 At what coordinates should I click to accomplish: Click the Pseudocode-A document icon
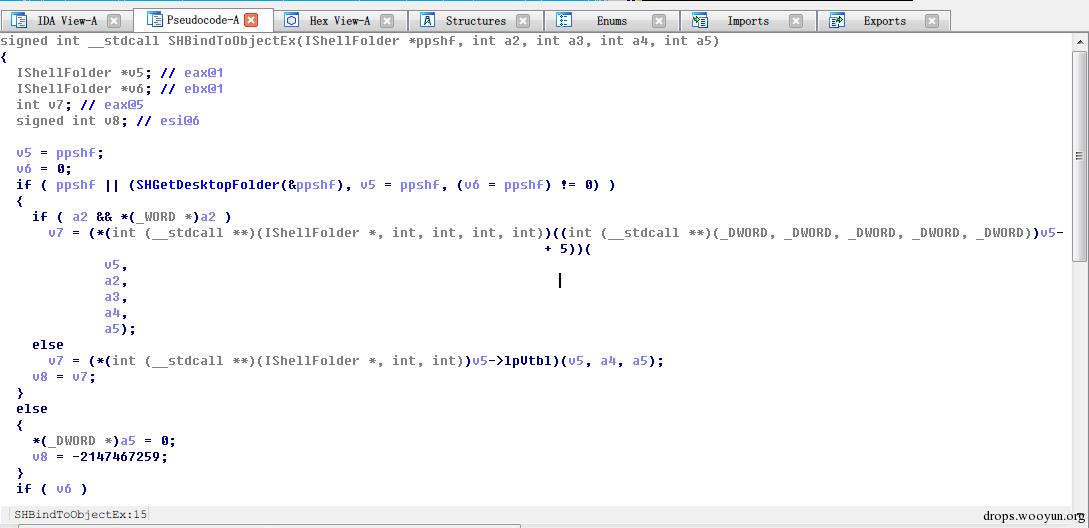(x=154, y=19)
